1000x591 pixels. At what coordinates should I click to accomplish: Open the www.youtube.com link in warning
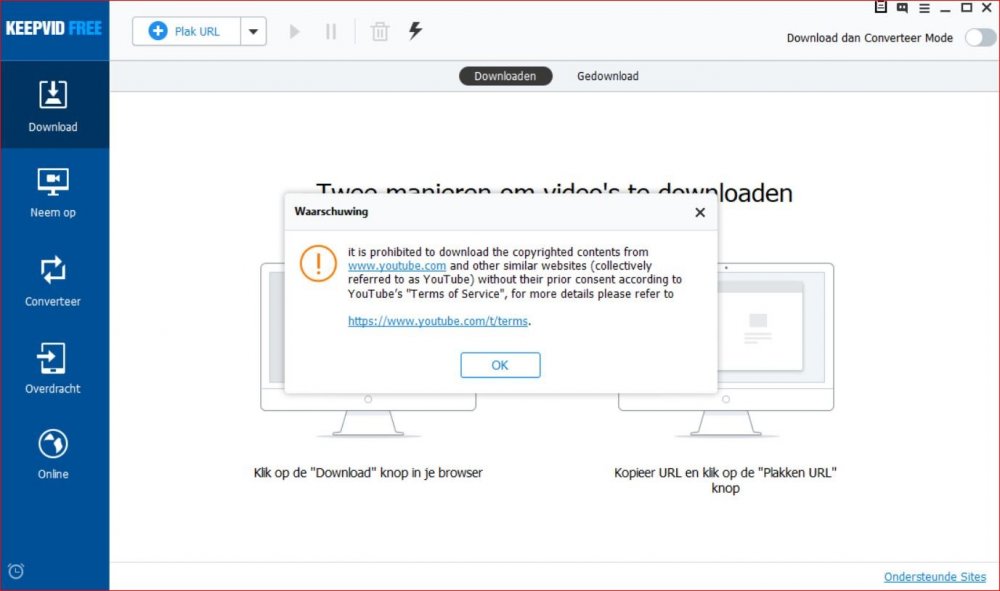coord(397,266)
